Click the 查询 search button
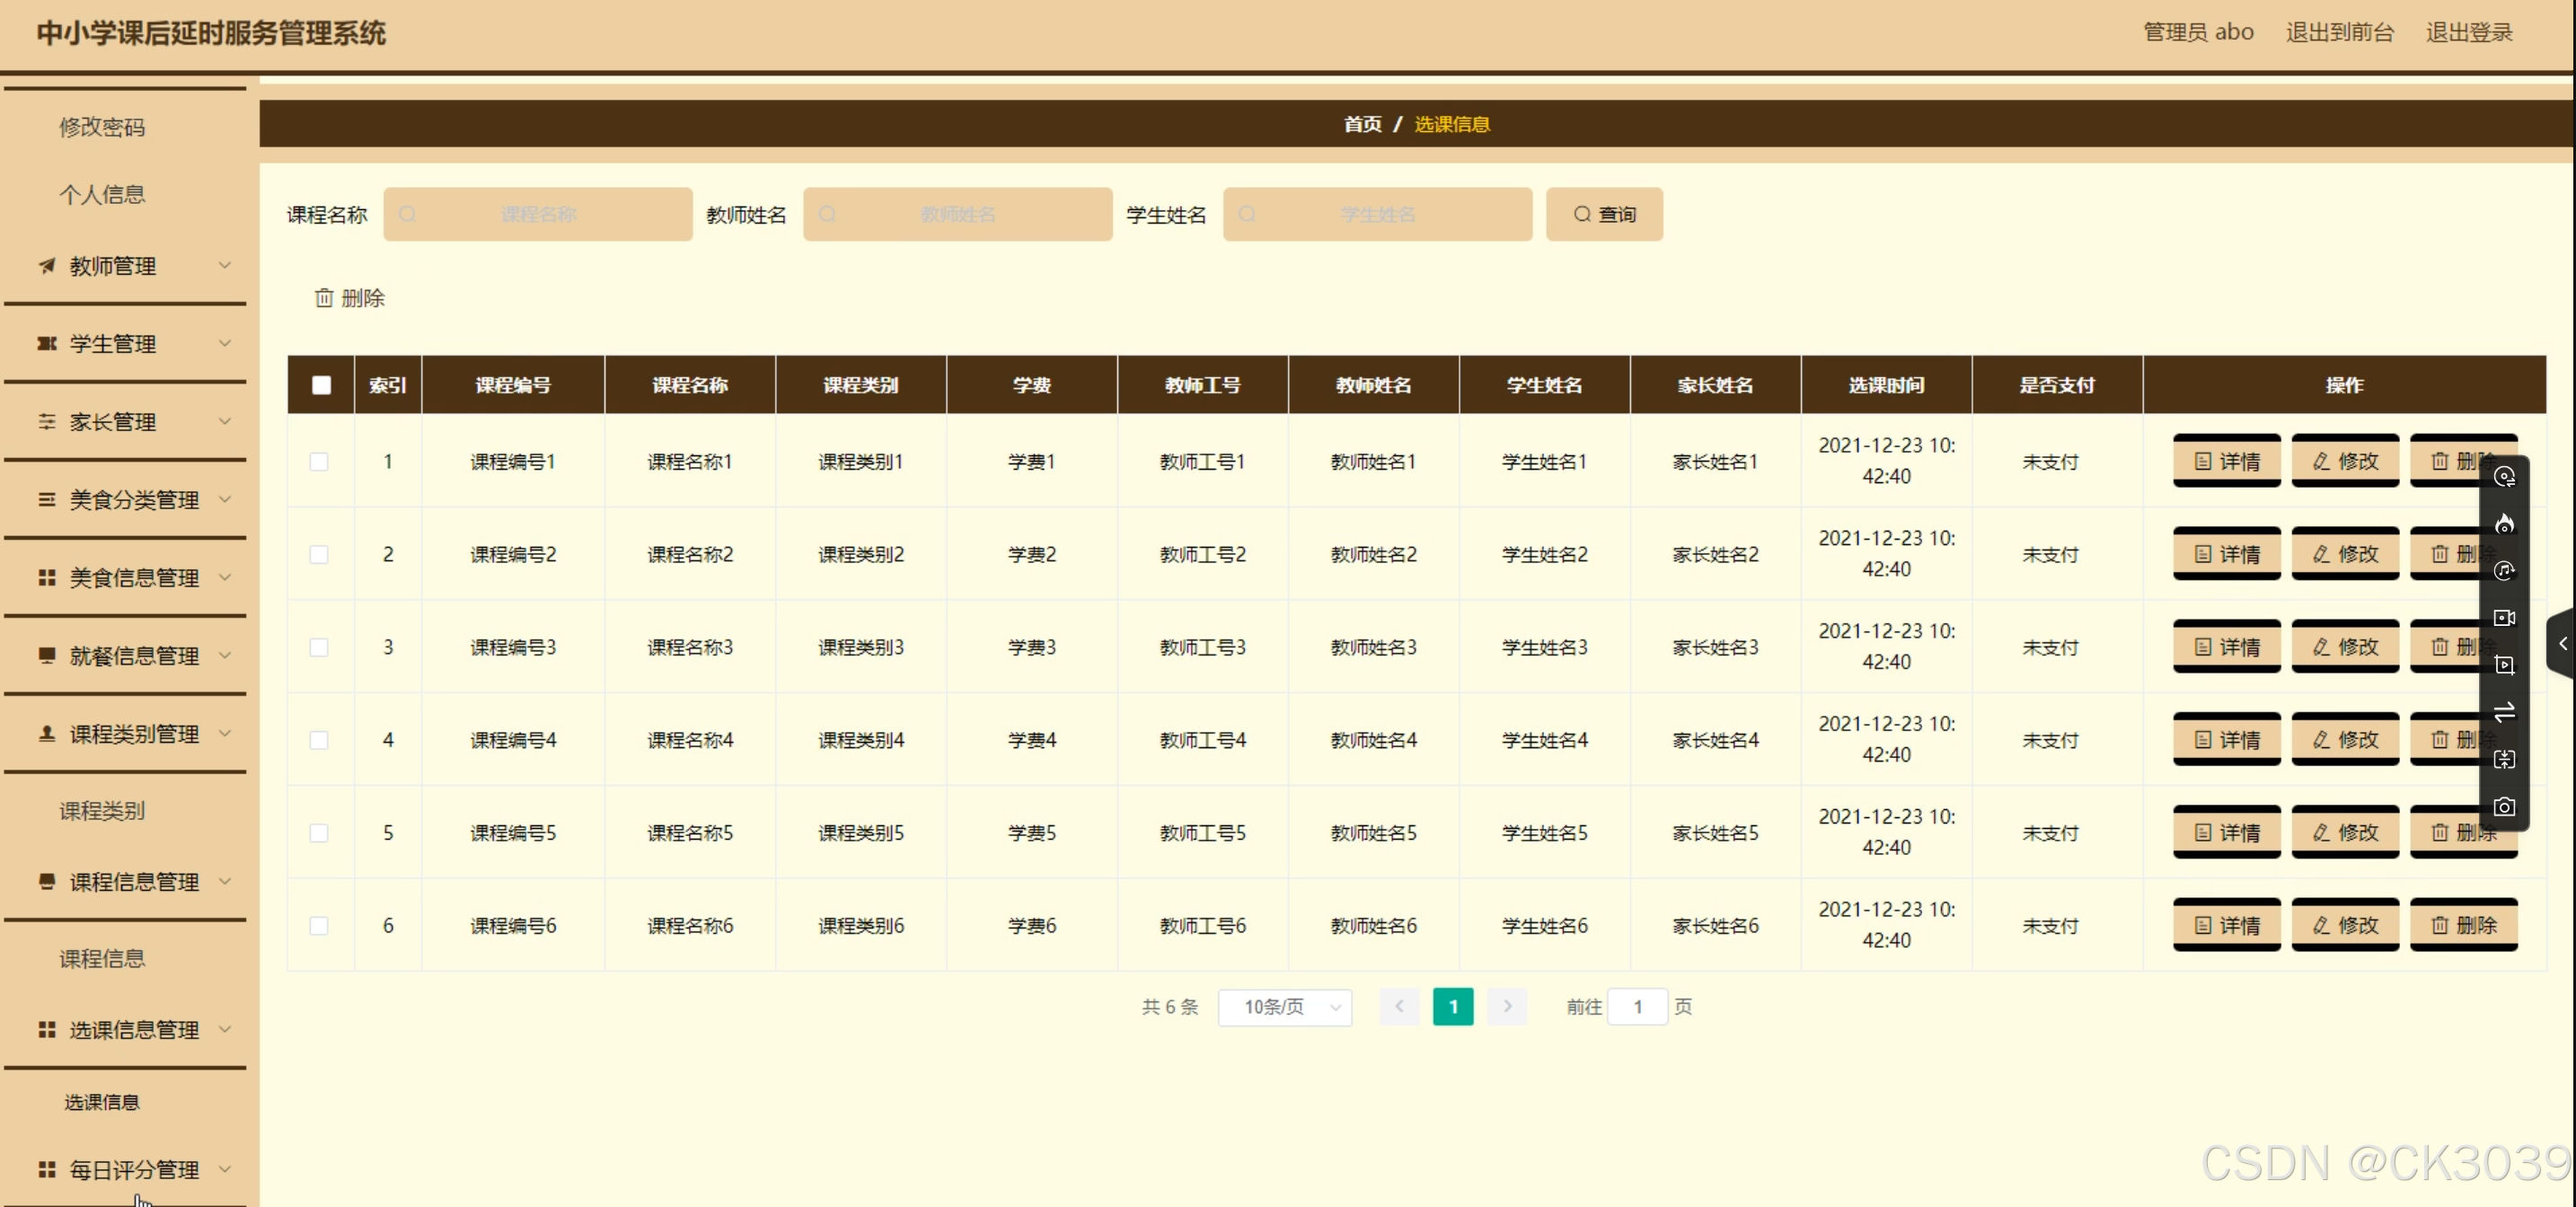Image resolution: width=2576 pixels, height=1207 pixels. 1603,214
